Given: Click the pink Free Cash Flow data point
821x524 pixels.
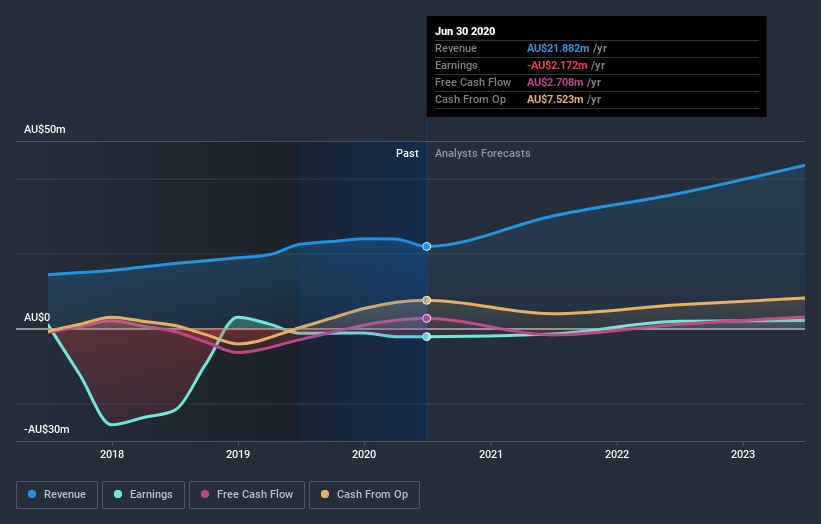Looking at the screenshot, I should pos(427,318).
